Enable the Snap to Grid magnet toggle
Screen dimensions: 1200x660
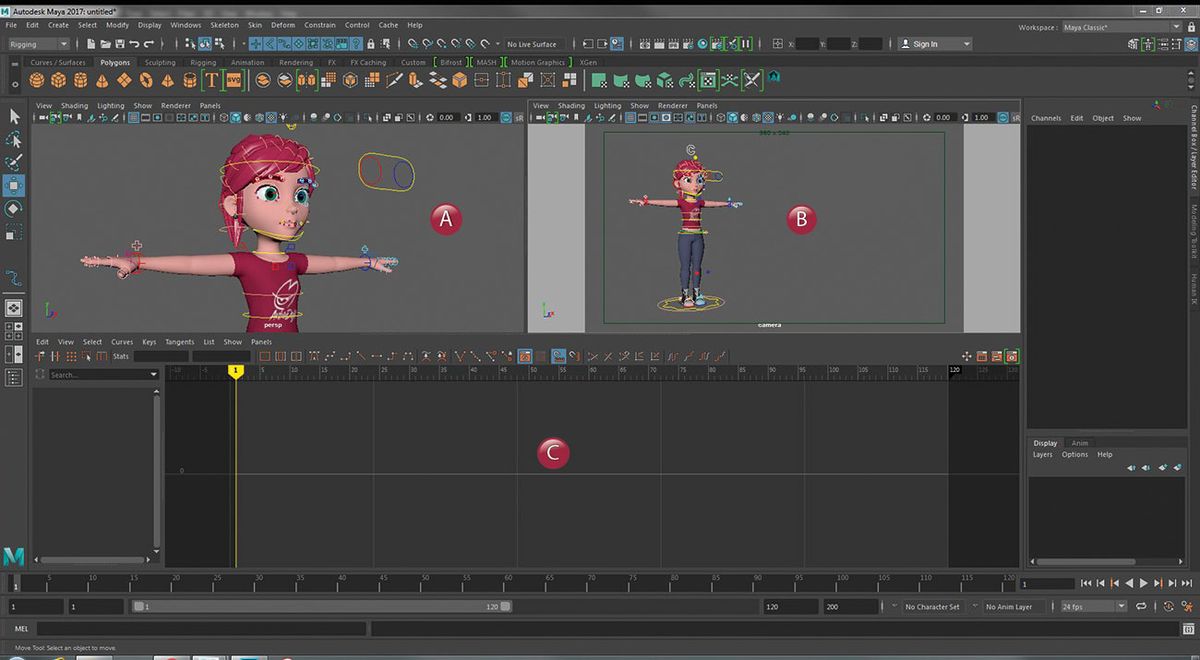coord(257,44)
